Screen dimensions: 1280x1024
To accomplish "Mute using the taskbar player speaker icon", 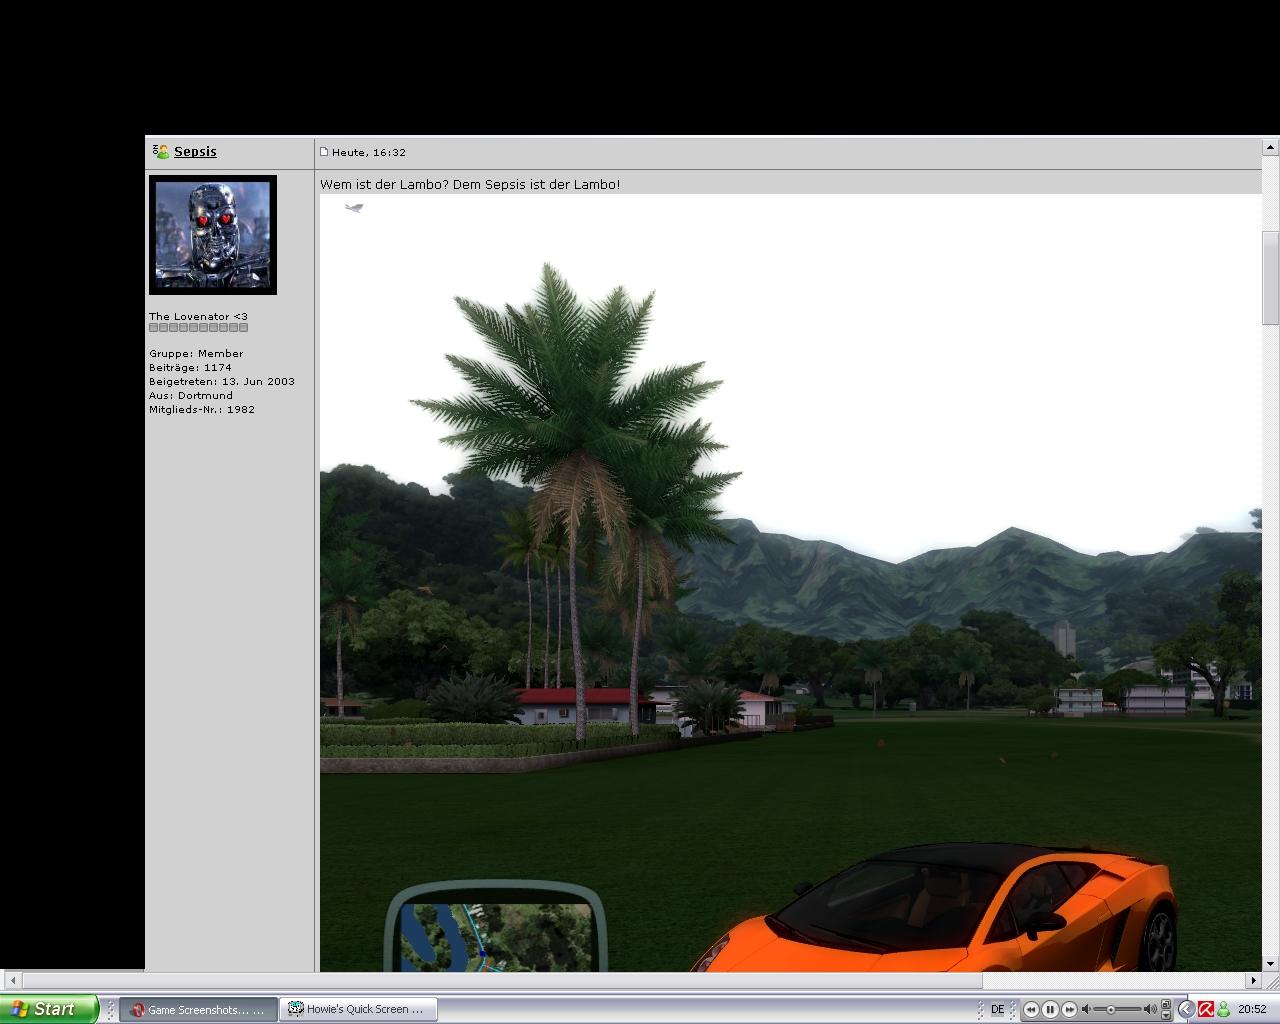I will (1086, 1009).
